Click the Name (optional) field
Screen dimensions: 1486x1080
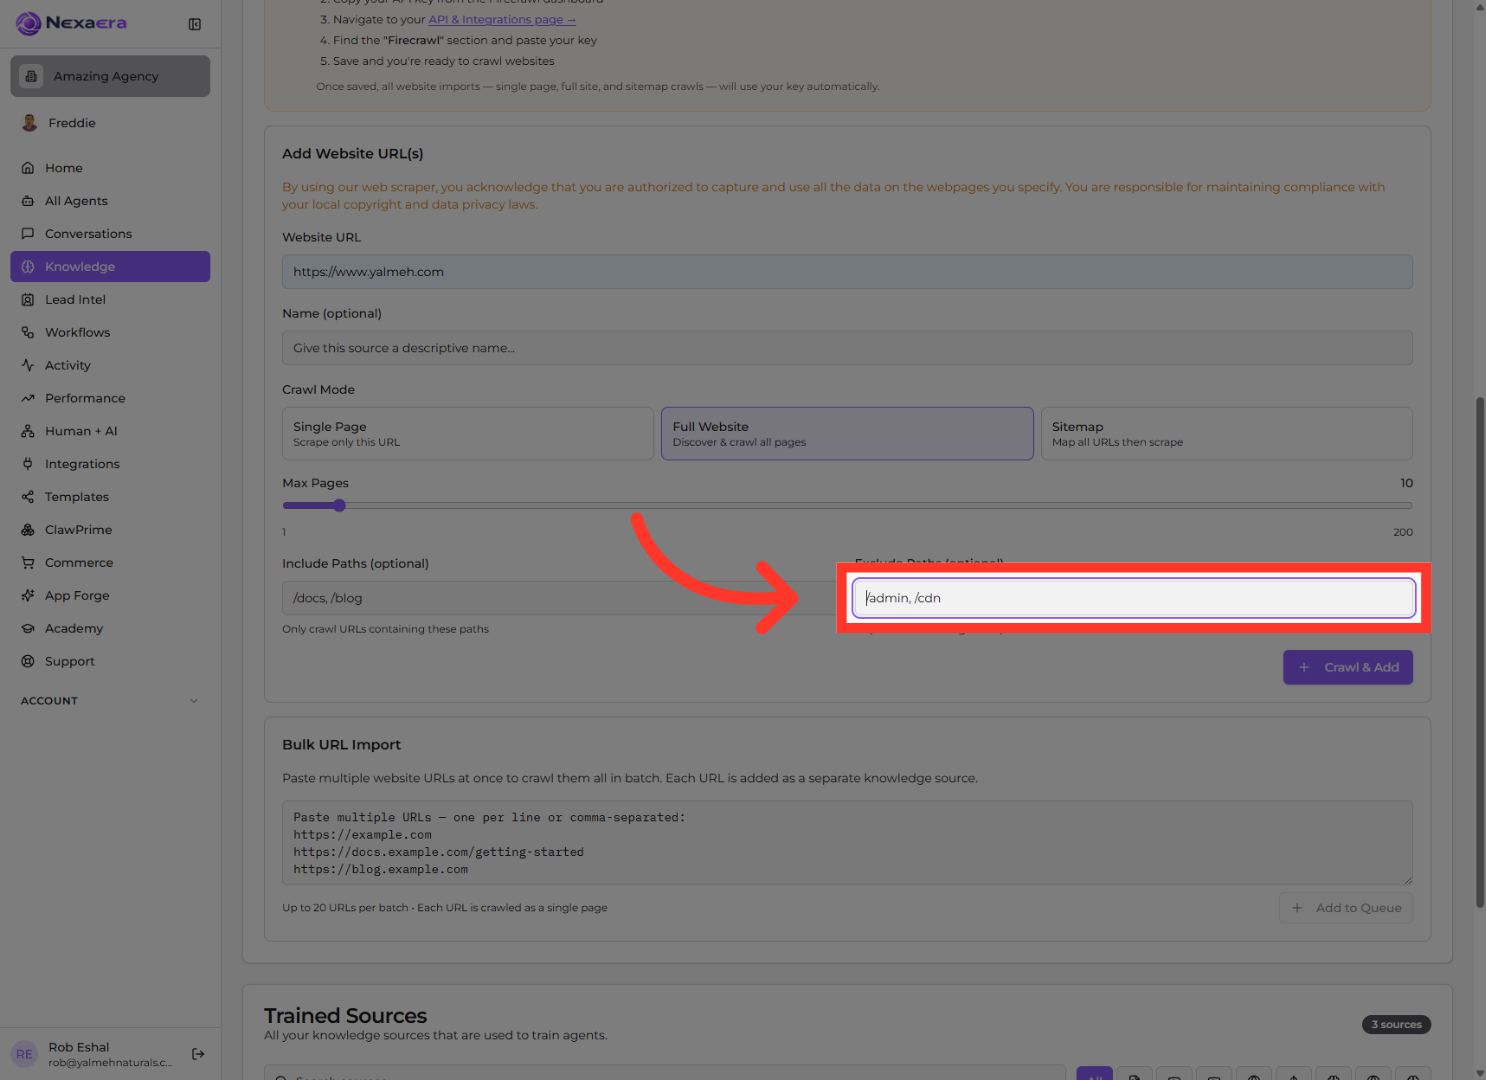click(847, 348)
